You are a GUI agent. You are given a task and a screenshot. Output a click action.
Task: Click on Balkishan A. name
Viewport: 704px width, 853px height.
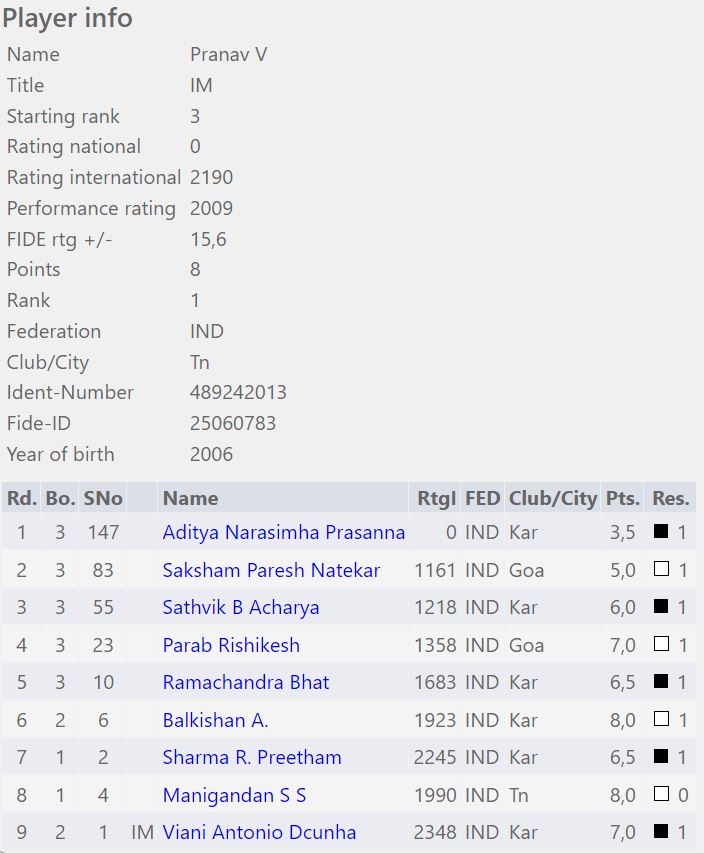pyautogui.click(x=215, y=721)
